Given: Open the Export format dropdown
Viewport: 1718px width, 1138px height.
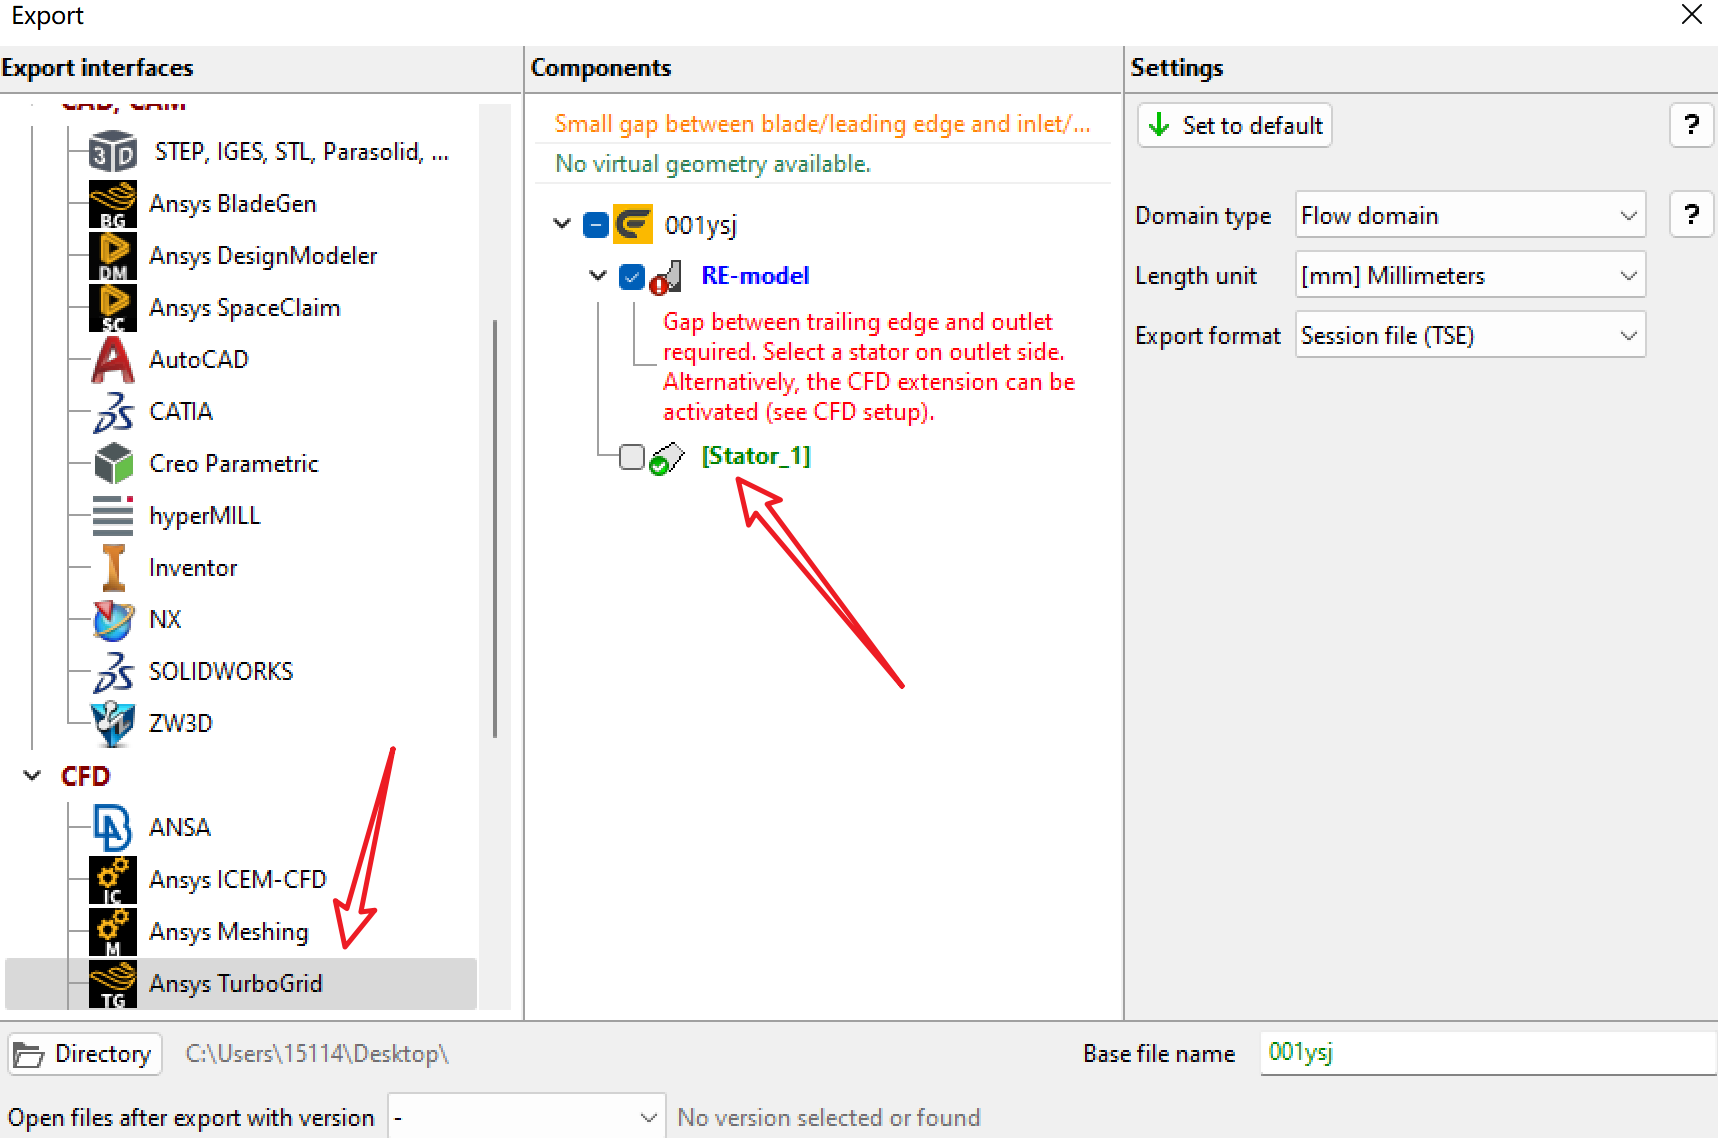Looking at the screenshot, I should tap(1470, 335).
